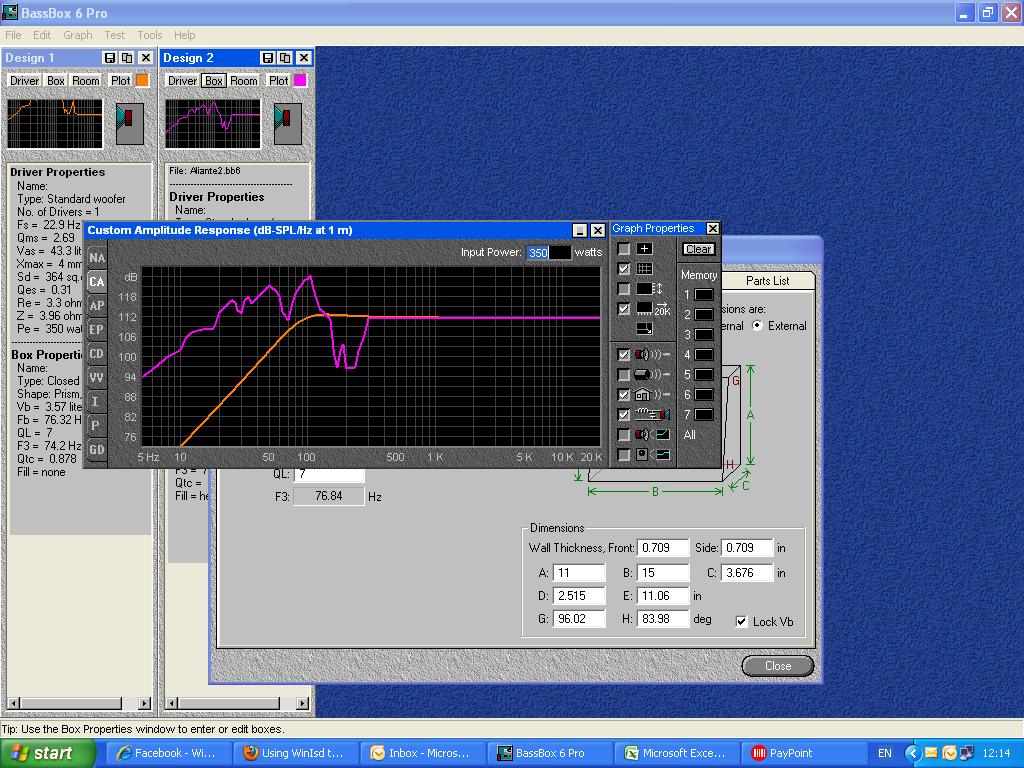Open Microsoft Excel from the taskbar
This screenshot has width=1024, height=768.
coord(676,753)
